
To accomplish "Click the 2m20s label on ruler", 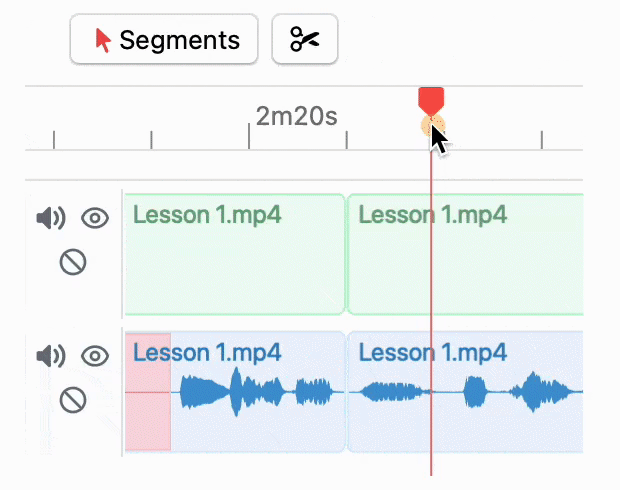I will (296, 116).
